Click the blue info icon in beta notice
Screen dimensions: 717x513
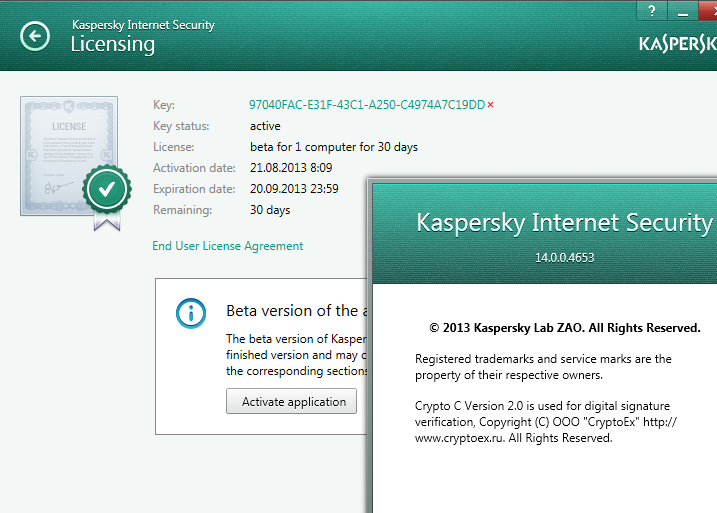[191, 313]
